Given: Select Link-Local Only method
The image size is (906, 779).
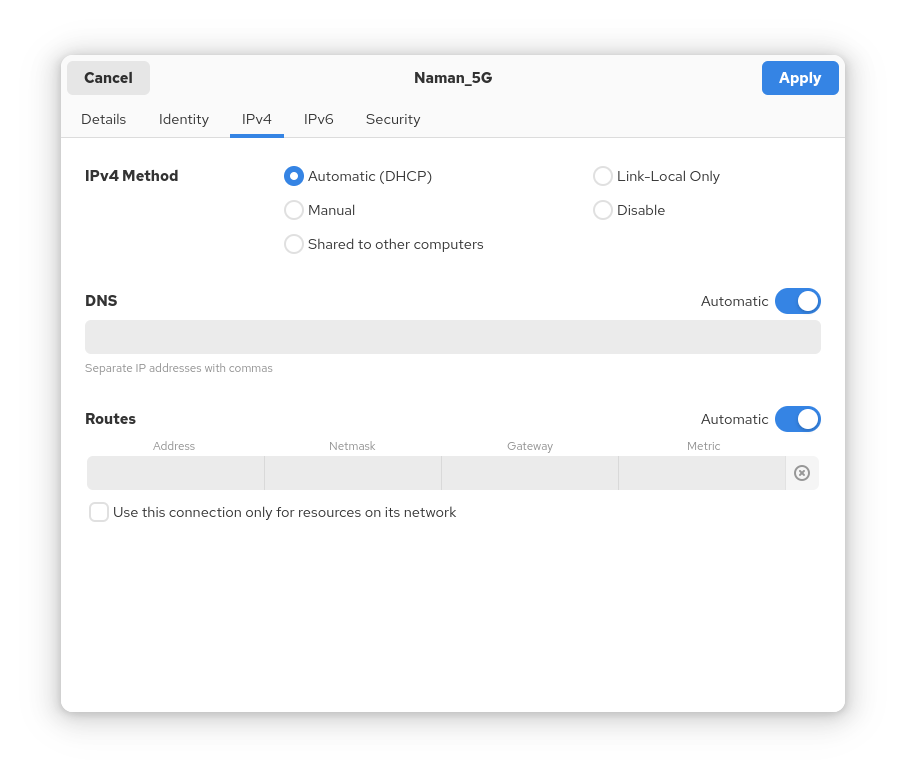Looking at the screenshot, I should [603, 176].
